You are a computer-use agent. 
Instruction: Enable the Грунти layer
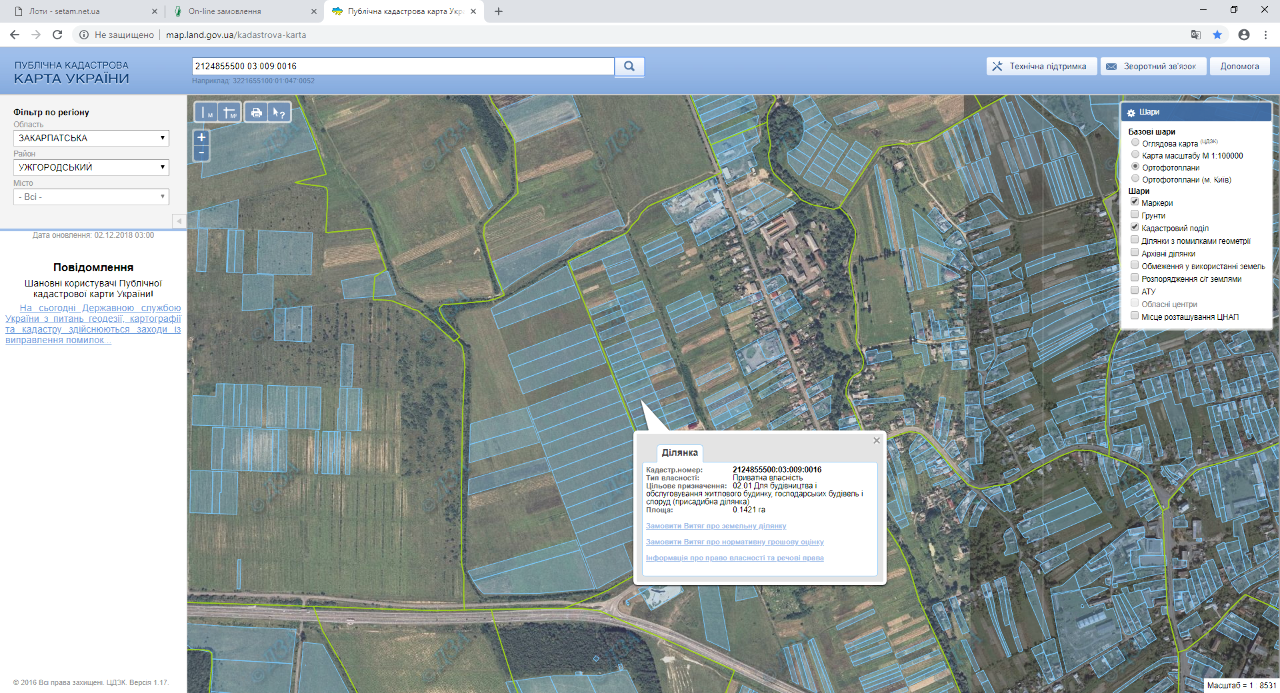1134,215
